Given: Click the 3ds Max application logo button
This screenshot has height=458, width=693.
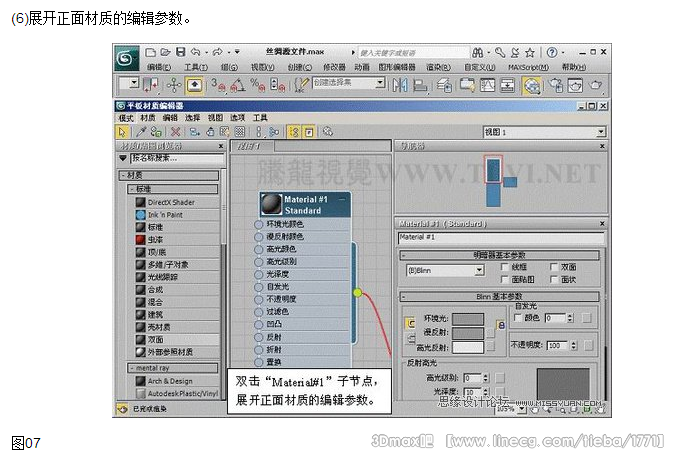Looking at the screenshot, I should tap(126, 58).
